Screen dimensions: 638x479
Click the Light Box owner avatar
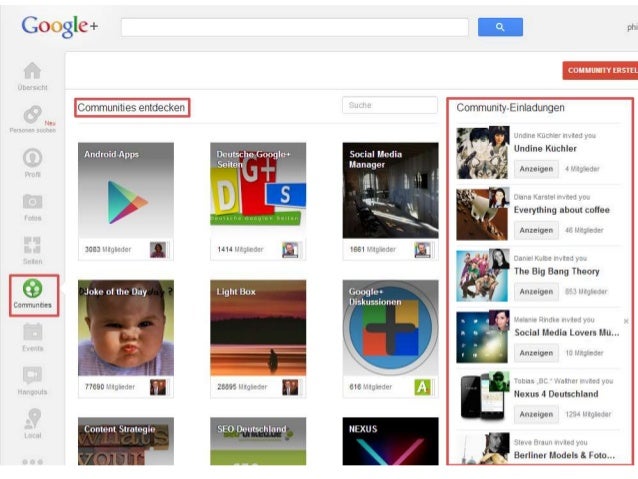pos(290,387)
